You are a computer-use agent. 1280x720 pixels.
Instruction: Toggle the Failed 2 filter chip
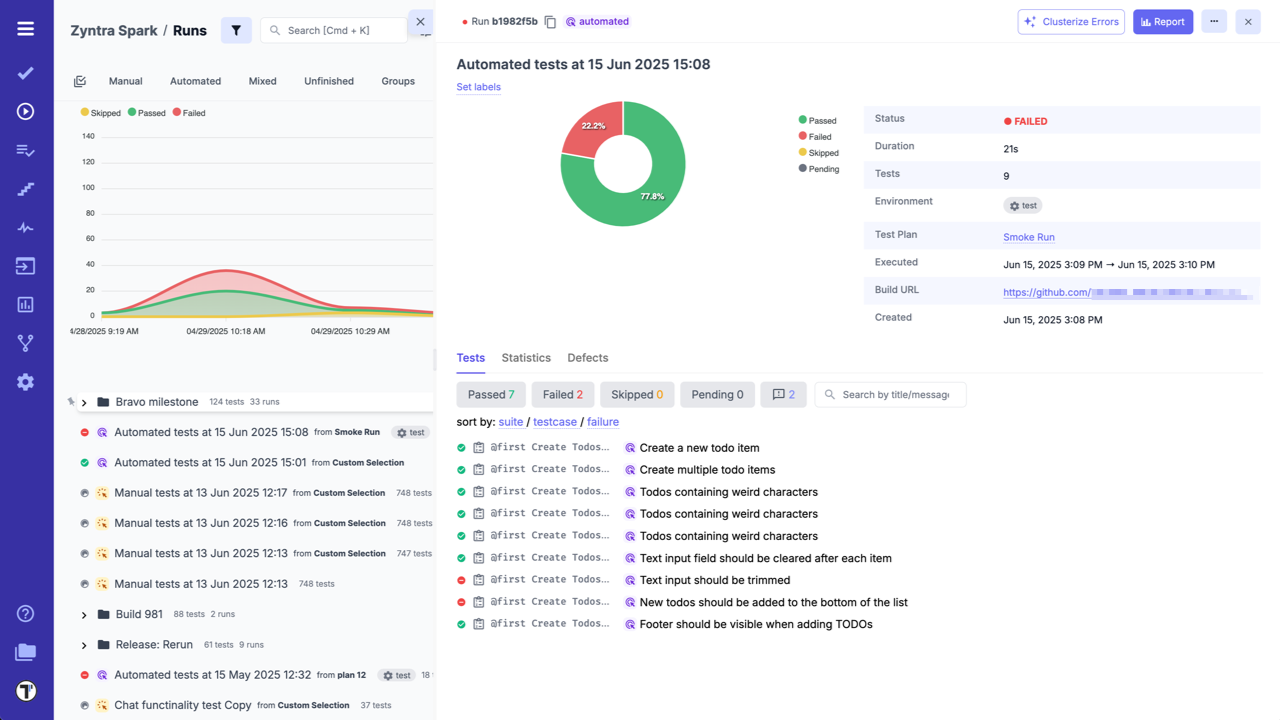[562, 394]
